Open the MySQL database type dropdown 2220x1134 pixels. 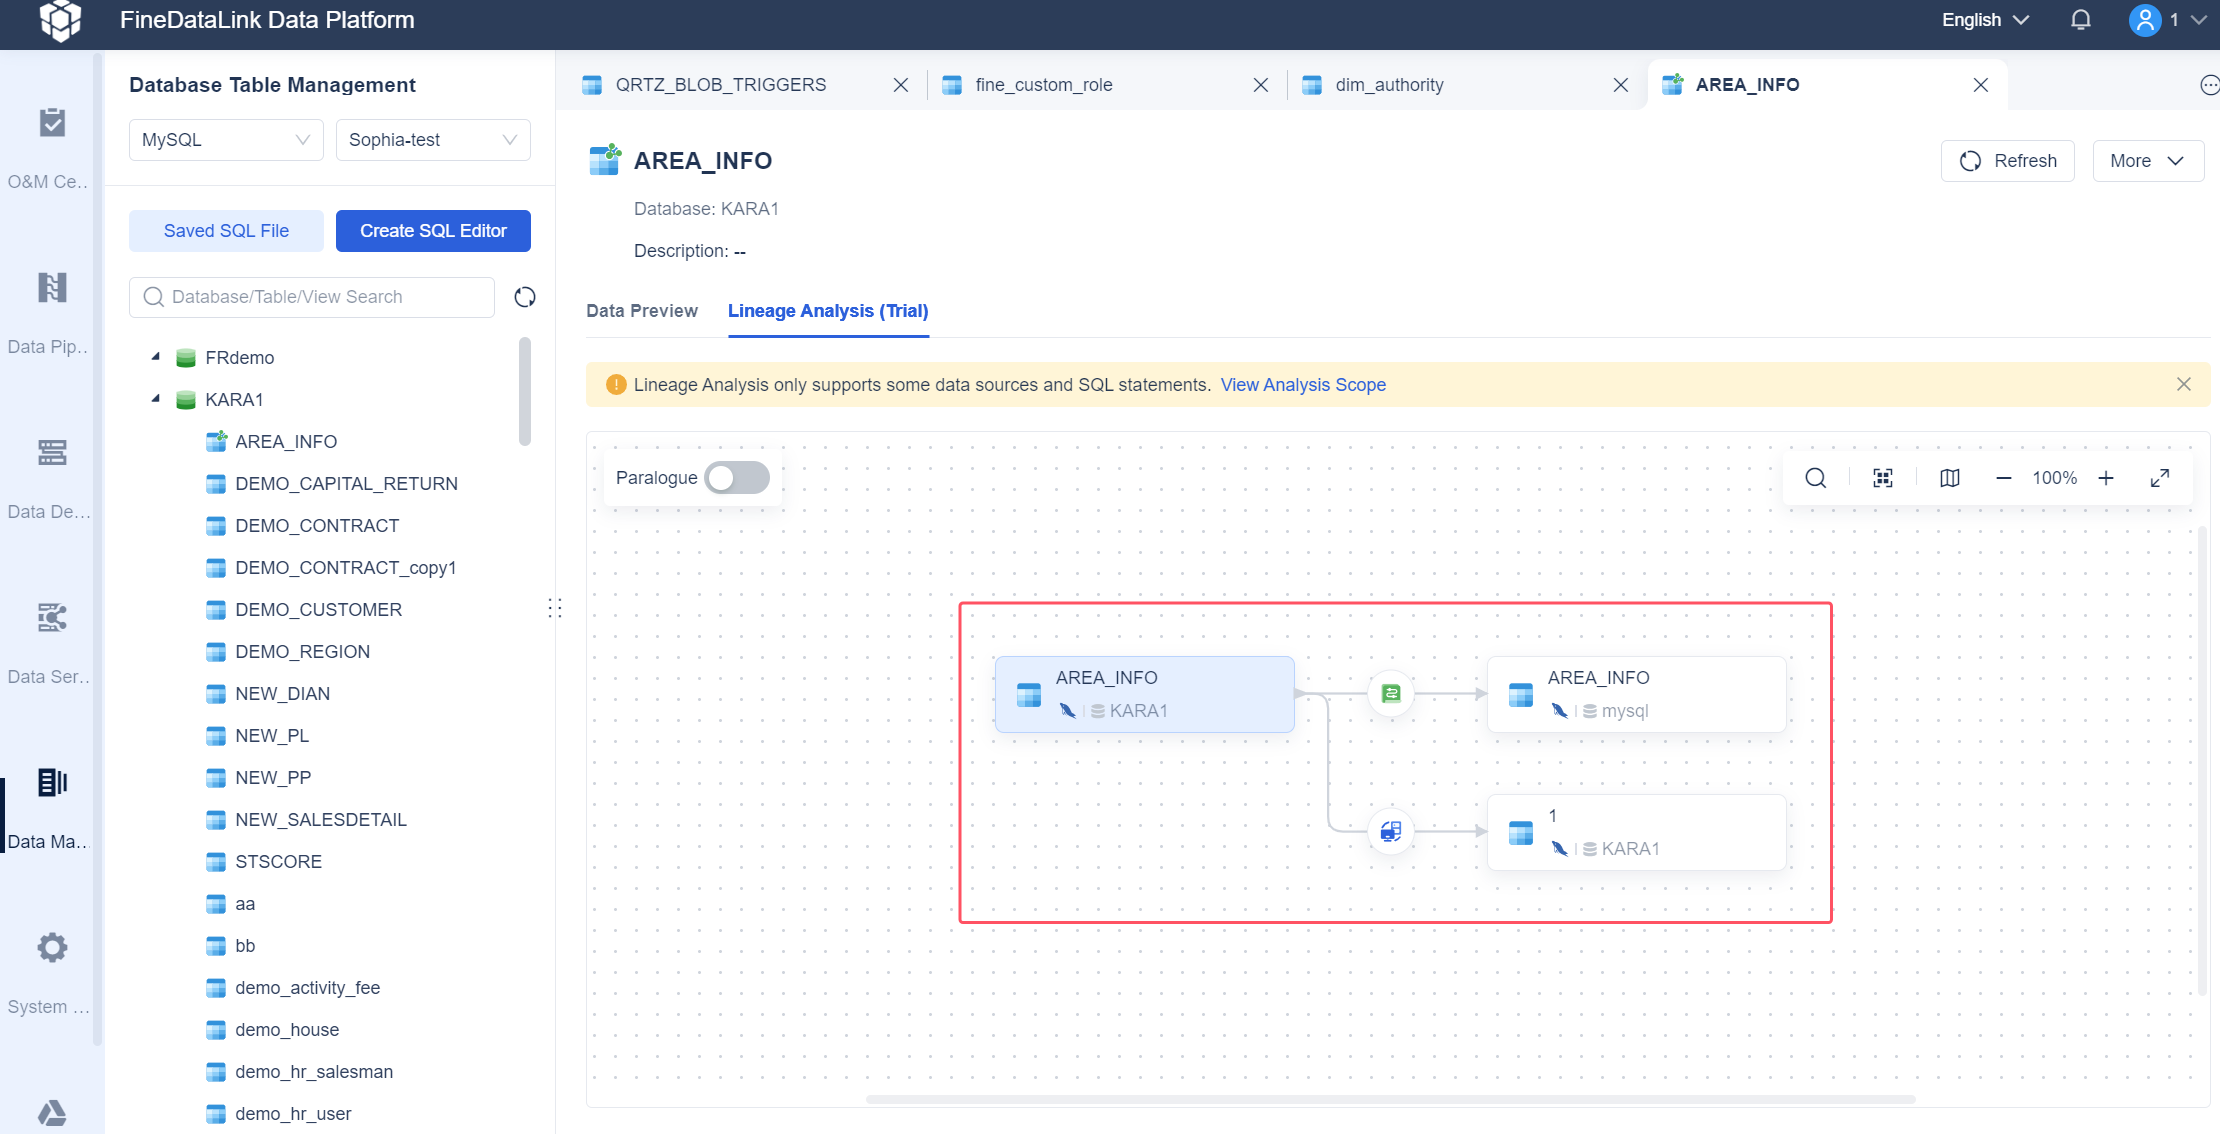pyautogui.click(x=226, y=140)
